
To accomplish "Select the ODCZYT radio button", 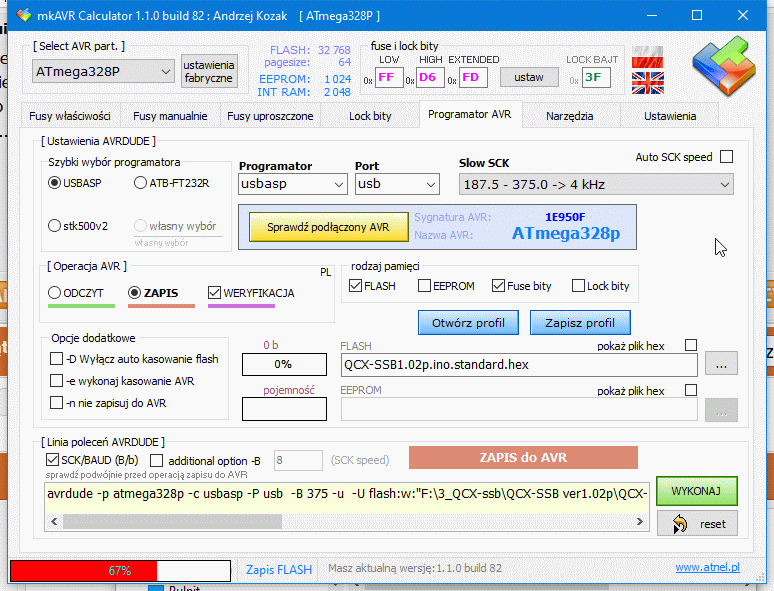I will [x=54, y=293].
